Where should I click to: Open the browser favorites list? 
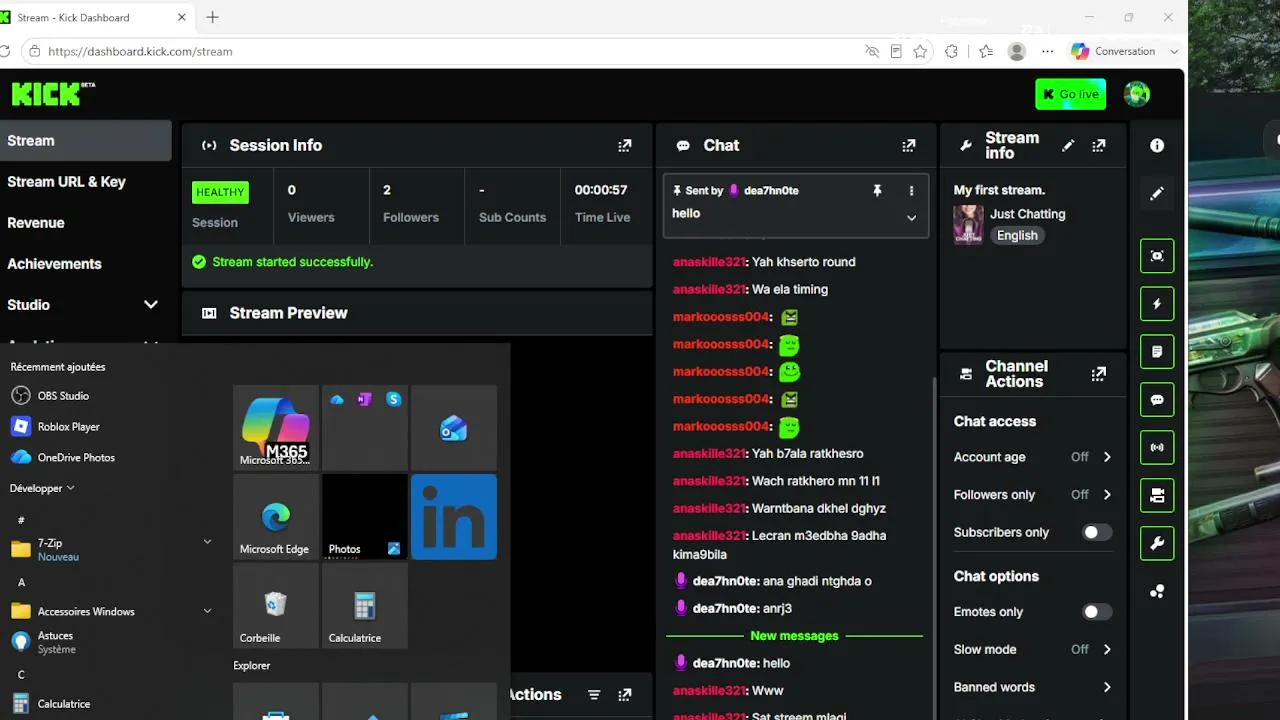click(x=986, y=51)
